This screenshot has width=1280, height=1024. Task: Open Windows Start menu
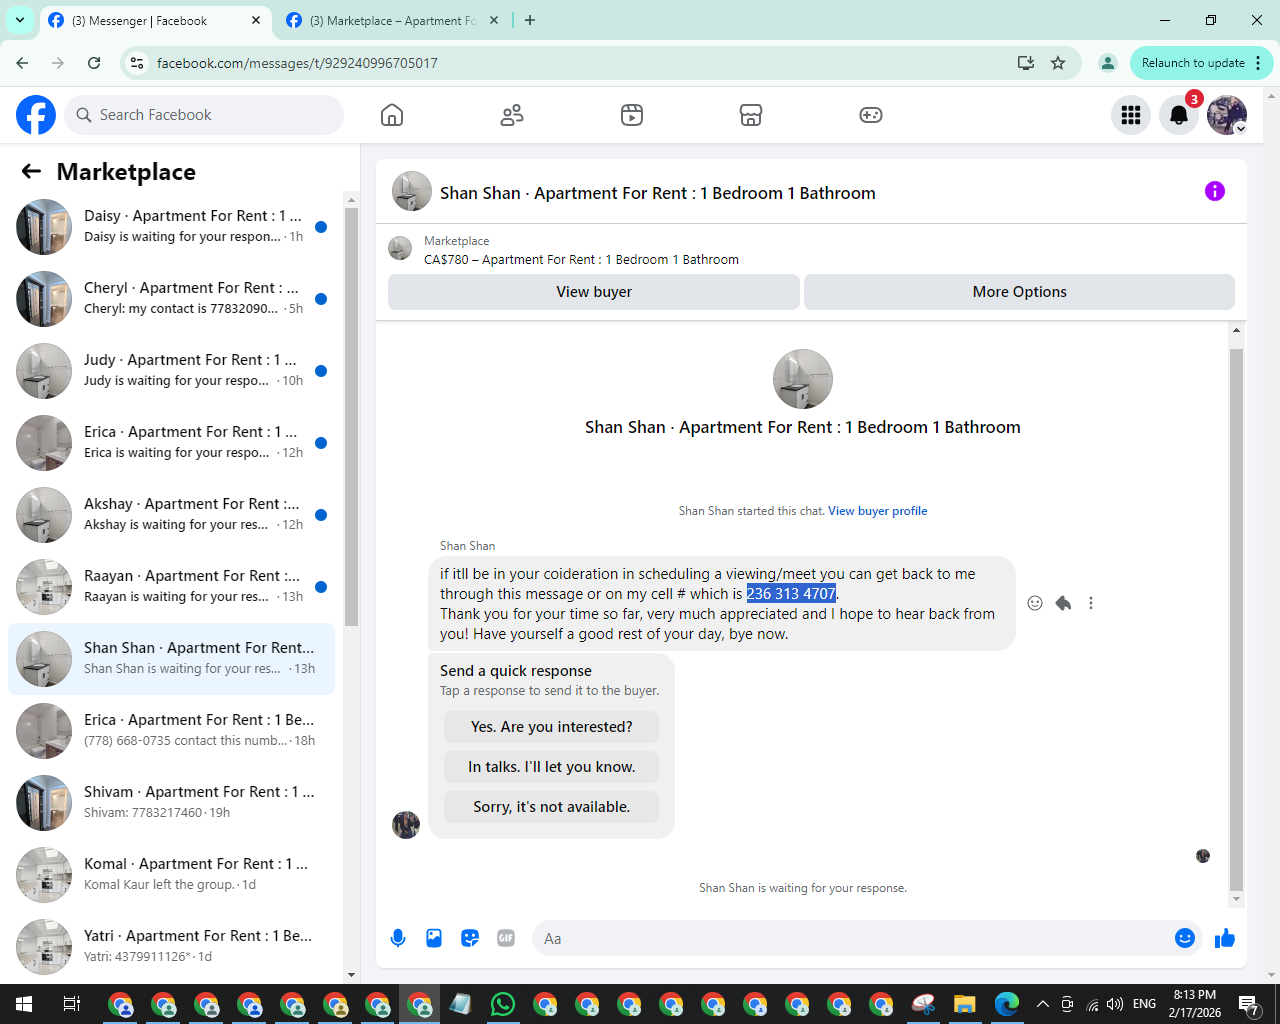24,1004
